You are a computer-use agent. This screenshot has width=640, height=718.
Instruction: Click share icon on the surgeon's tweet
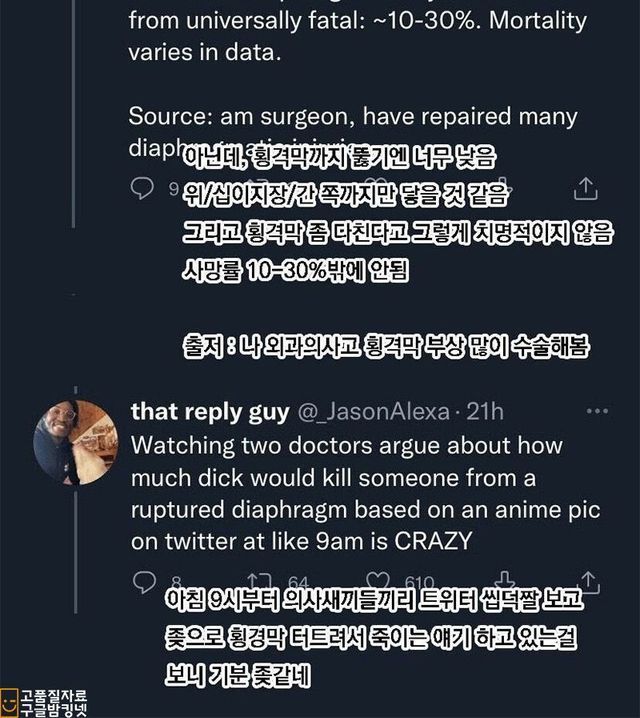click(x=587, y=187)
